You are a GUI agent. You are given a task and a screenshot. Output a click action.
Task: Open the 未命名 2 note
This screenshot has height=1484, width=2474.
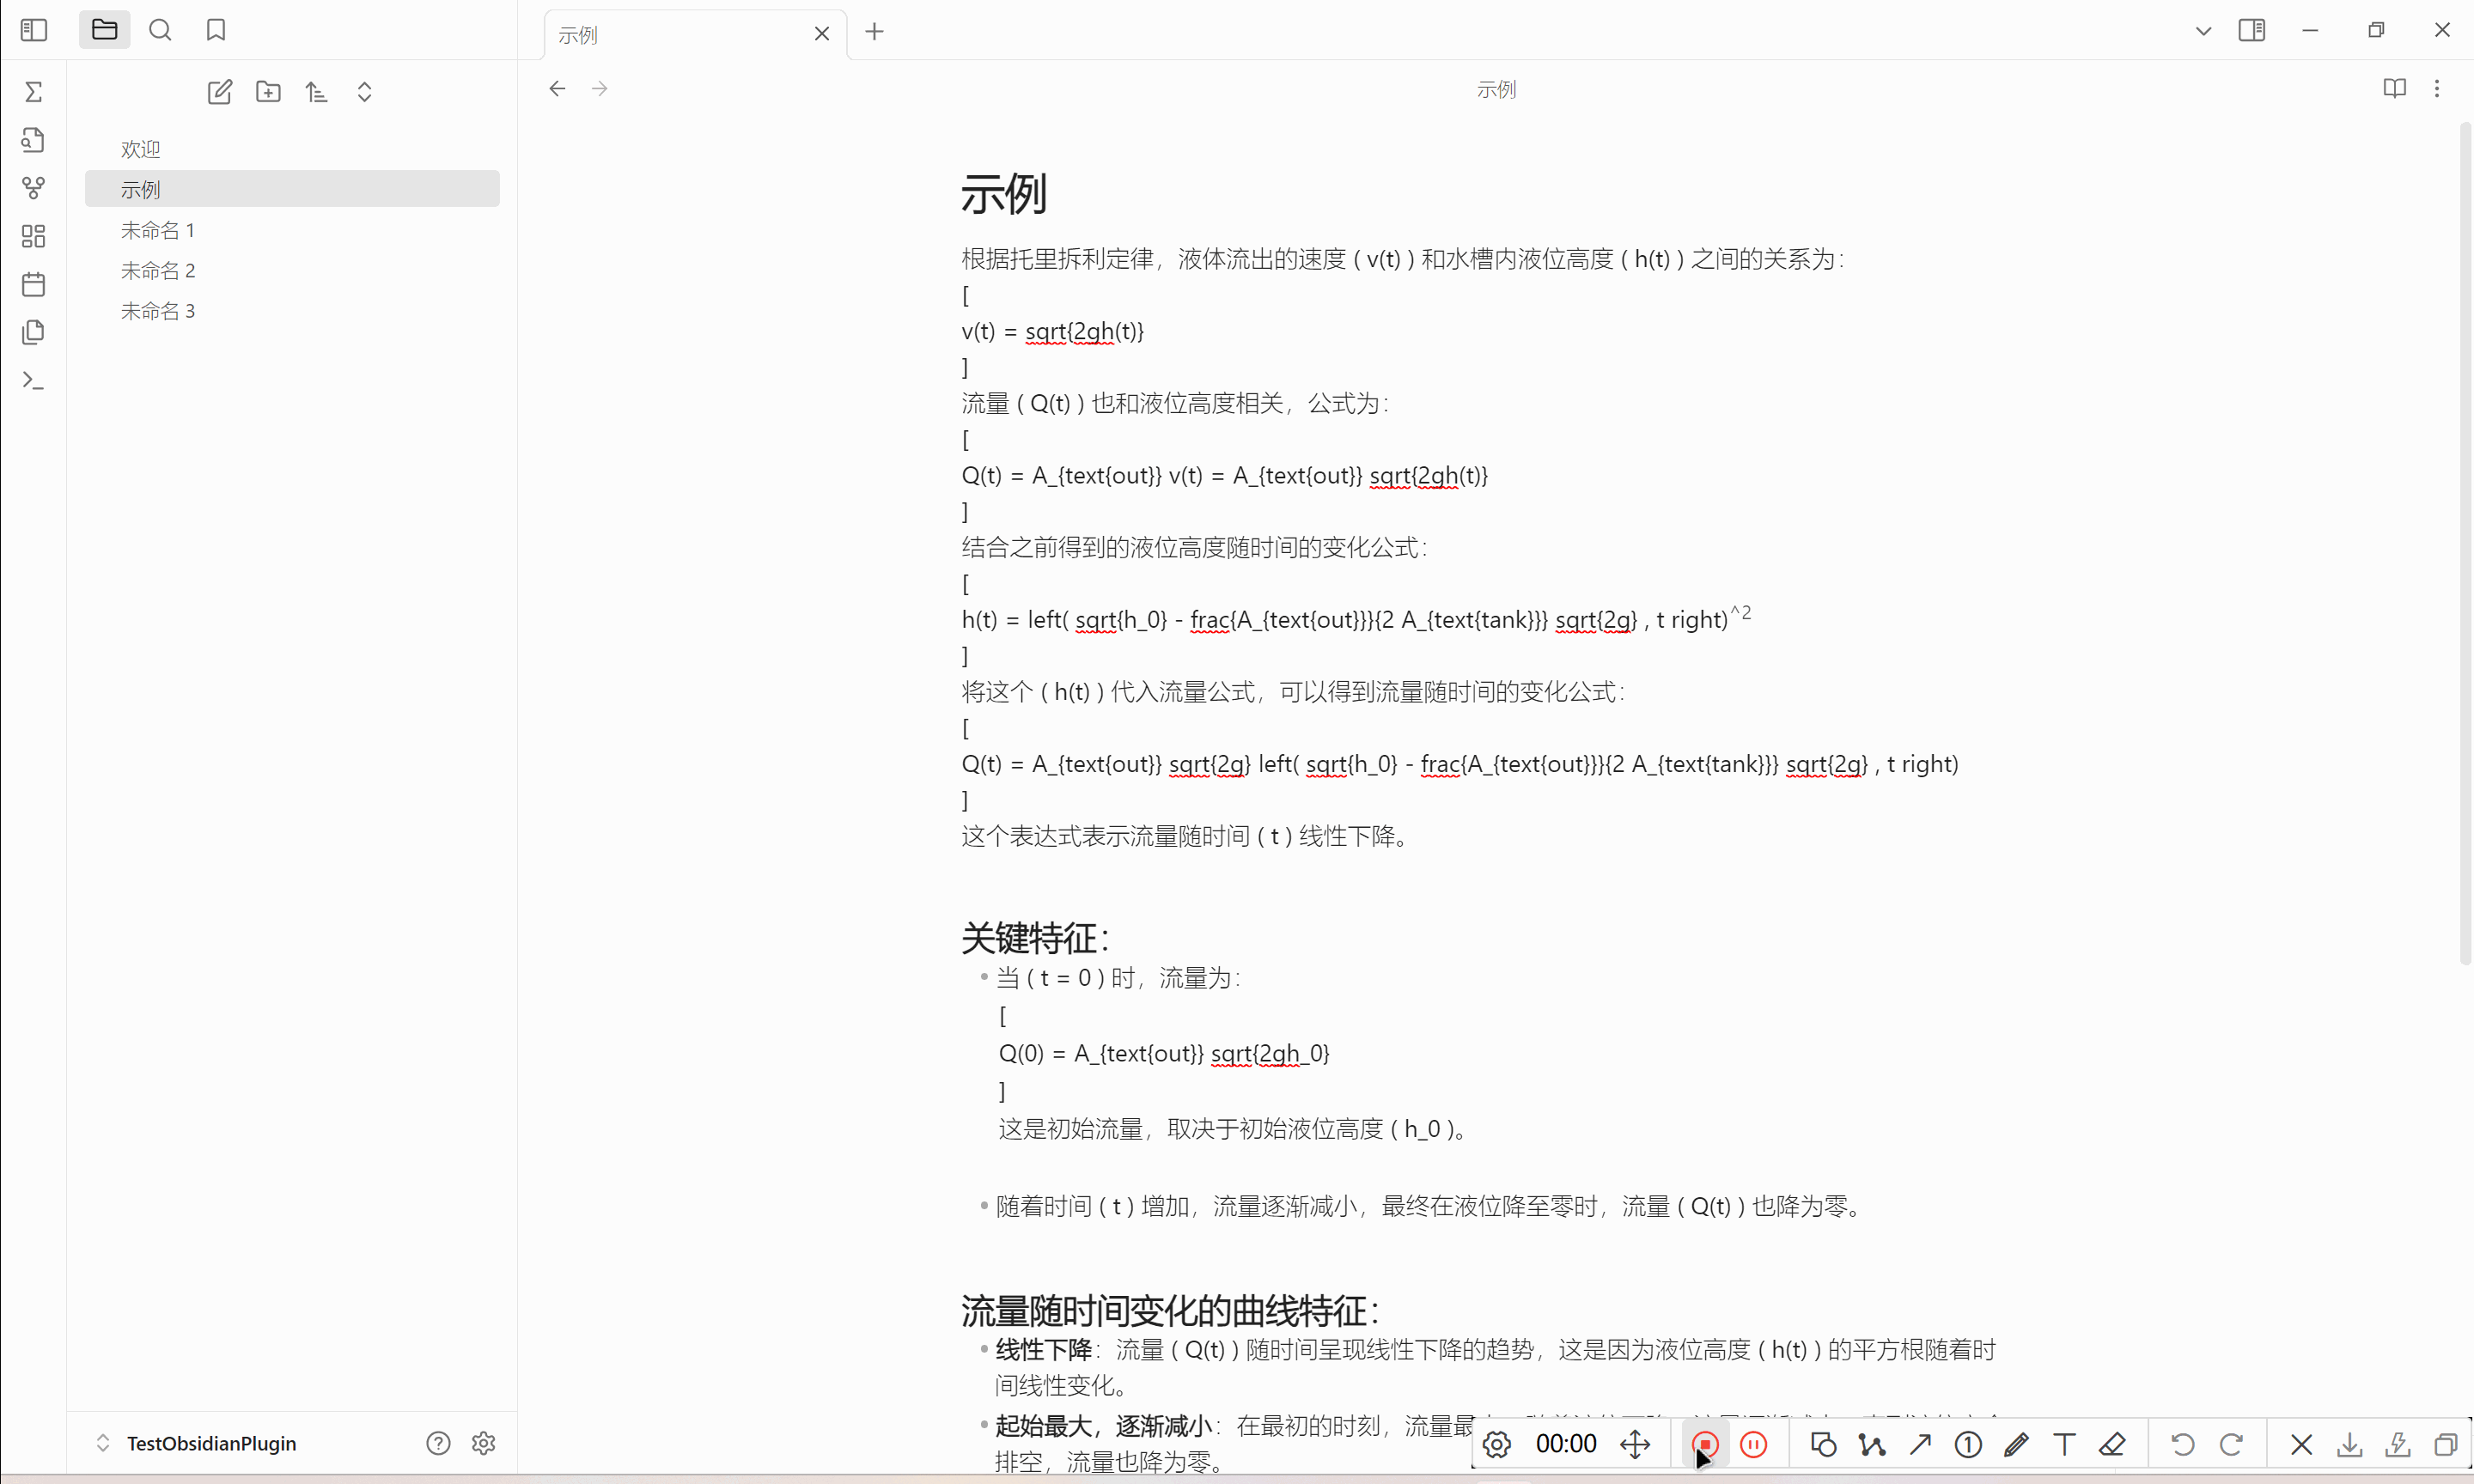coord(158,270)
